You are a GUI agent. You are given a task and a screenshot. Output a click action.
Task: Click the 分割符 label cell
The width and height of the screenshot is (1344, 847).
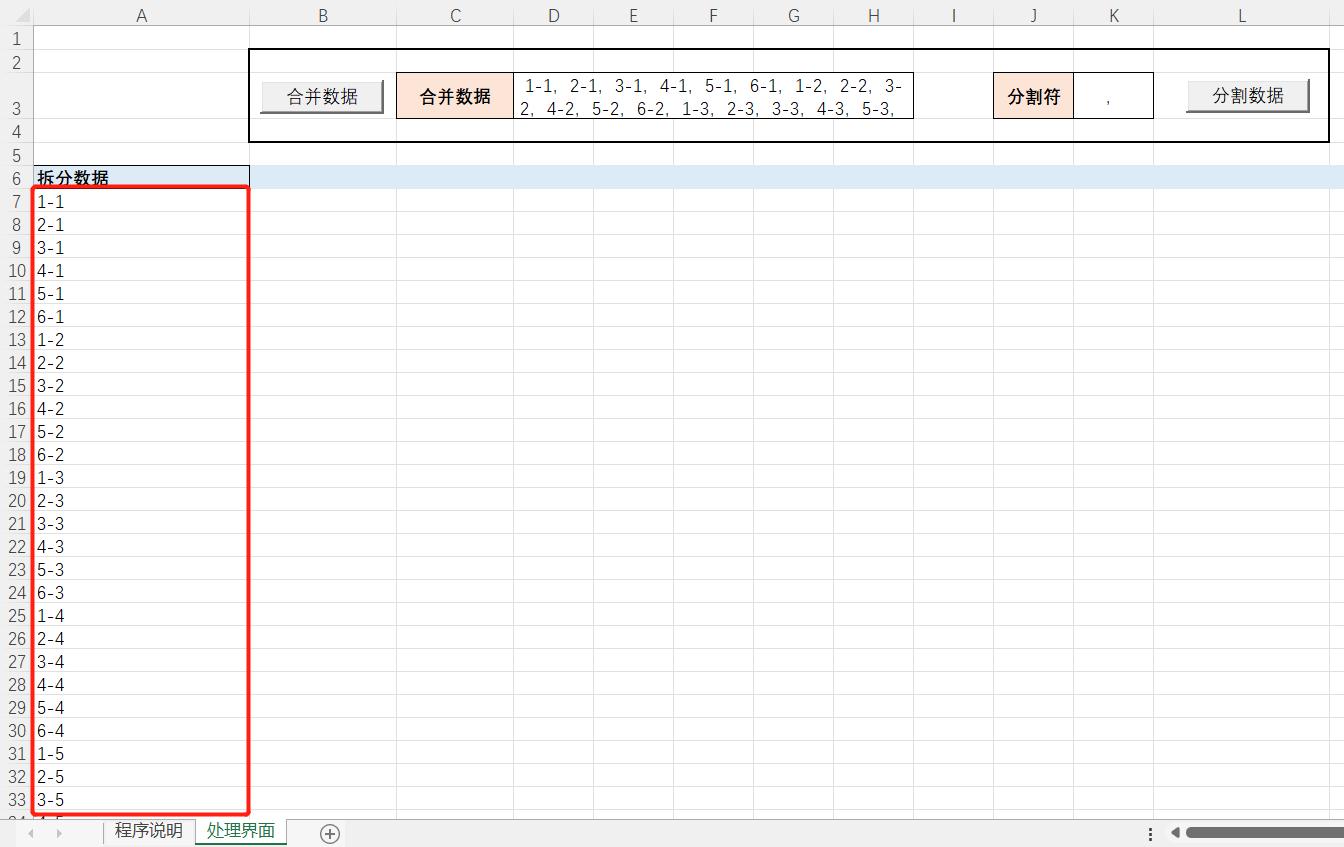click(x=1033, y=95)
